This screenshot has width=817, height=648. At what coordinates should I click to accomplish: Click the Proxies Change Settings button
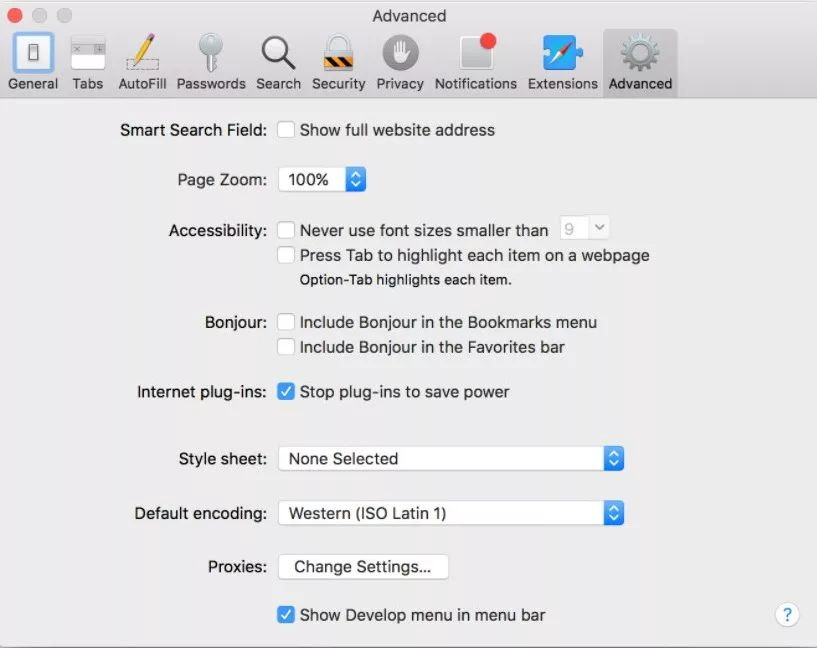pos(363,567)
